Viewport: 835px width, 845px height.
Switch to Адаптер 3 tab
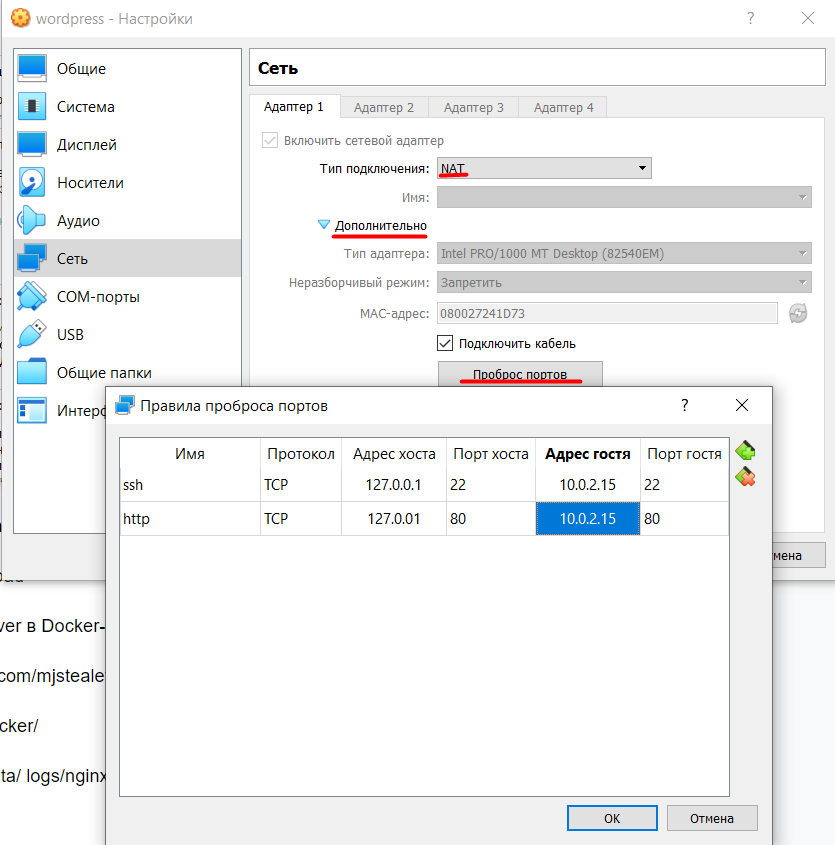[473, 107]
